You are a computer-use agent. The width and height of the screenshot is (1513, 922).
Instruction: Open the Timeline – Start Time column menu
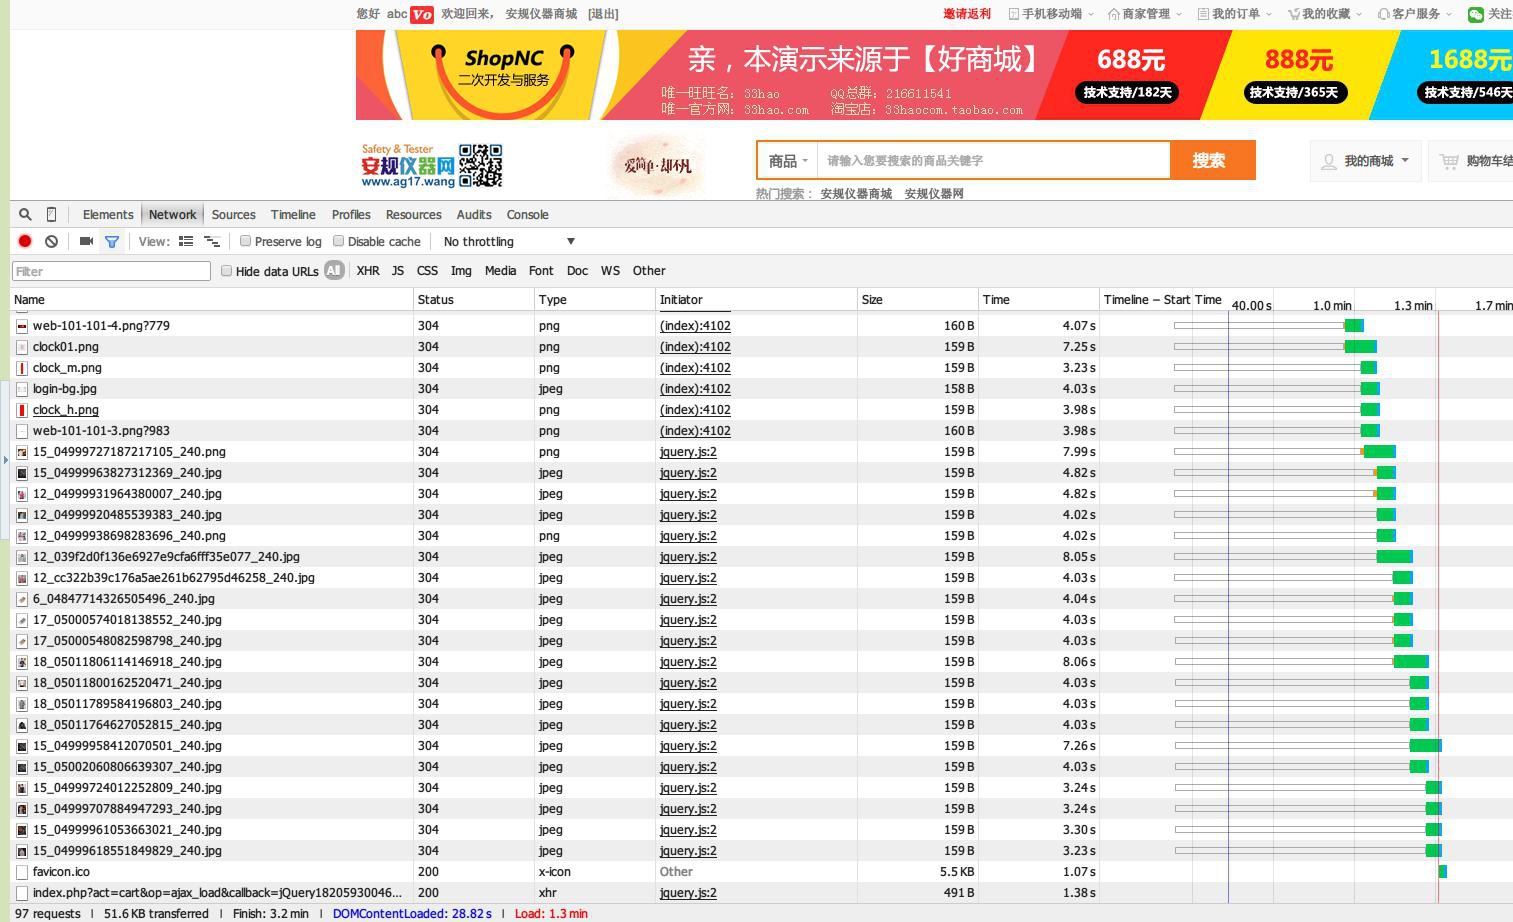pyautogui.click(x=1162, y=300)
